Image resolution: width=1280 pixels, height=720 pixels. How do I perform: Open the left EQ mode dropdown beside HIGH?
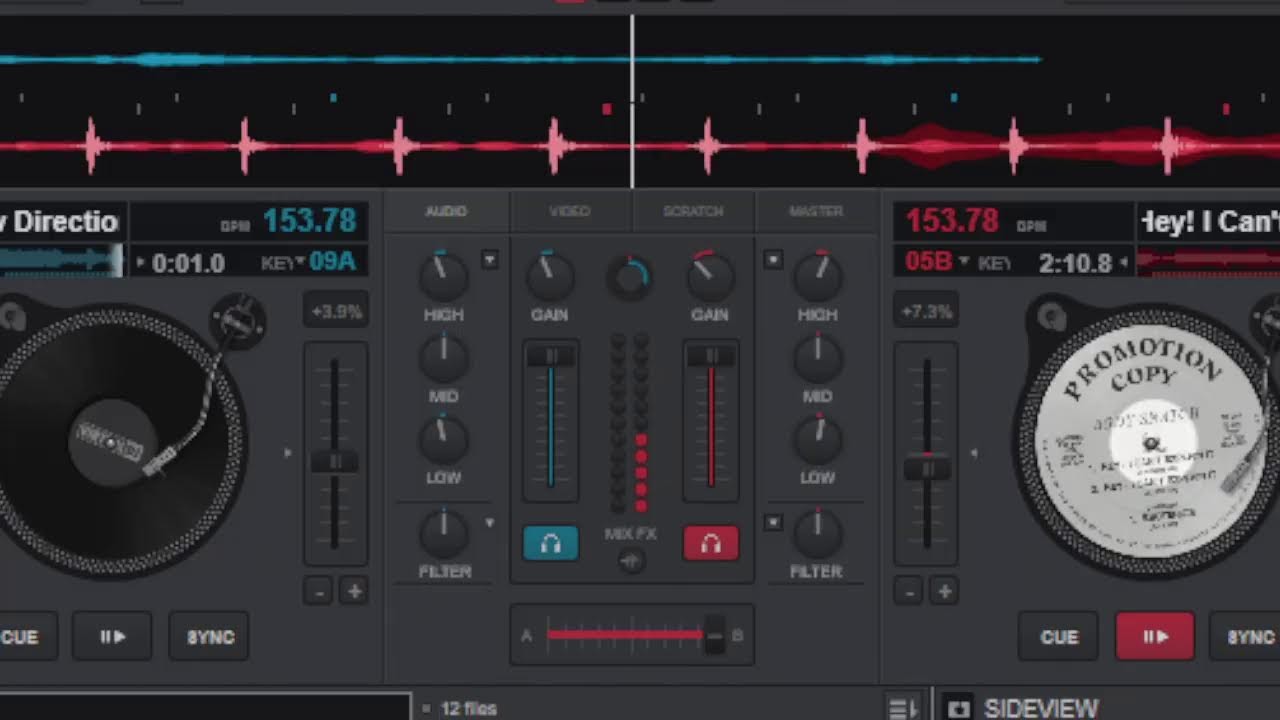(490, 260)
